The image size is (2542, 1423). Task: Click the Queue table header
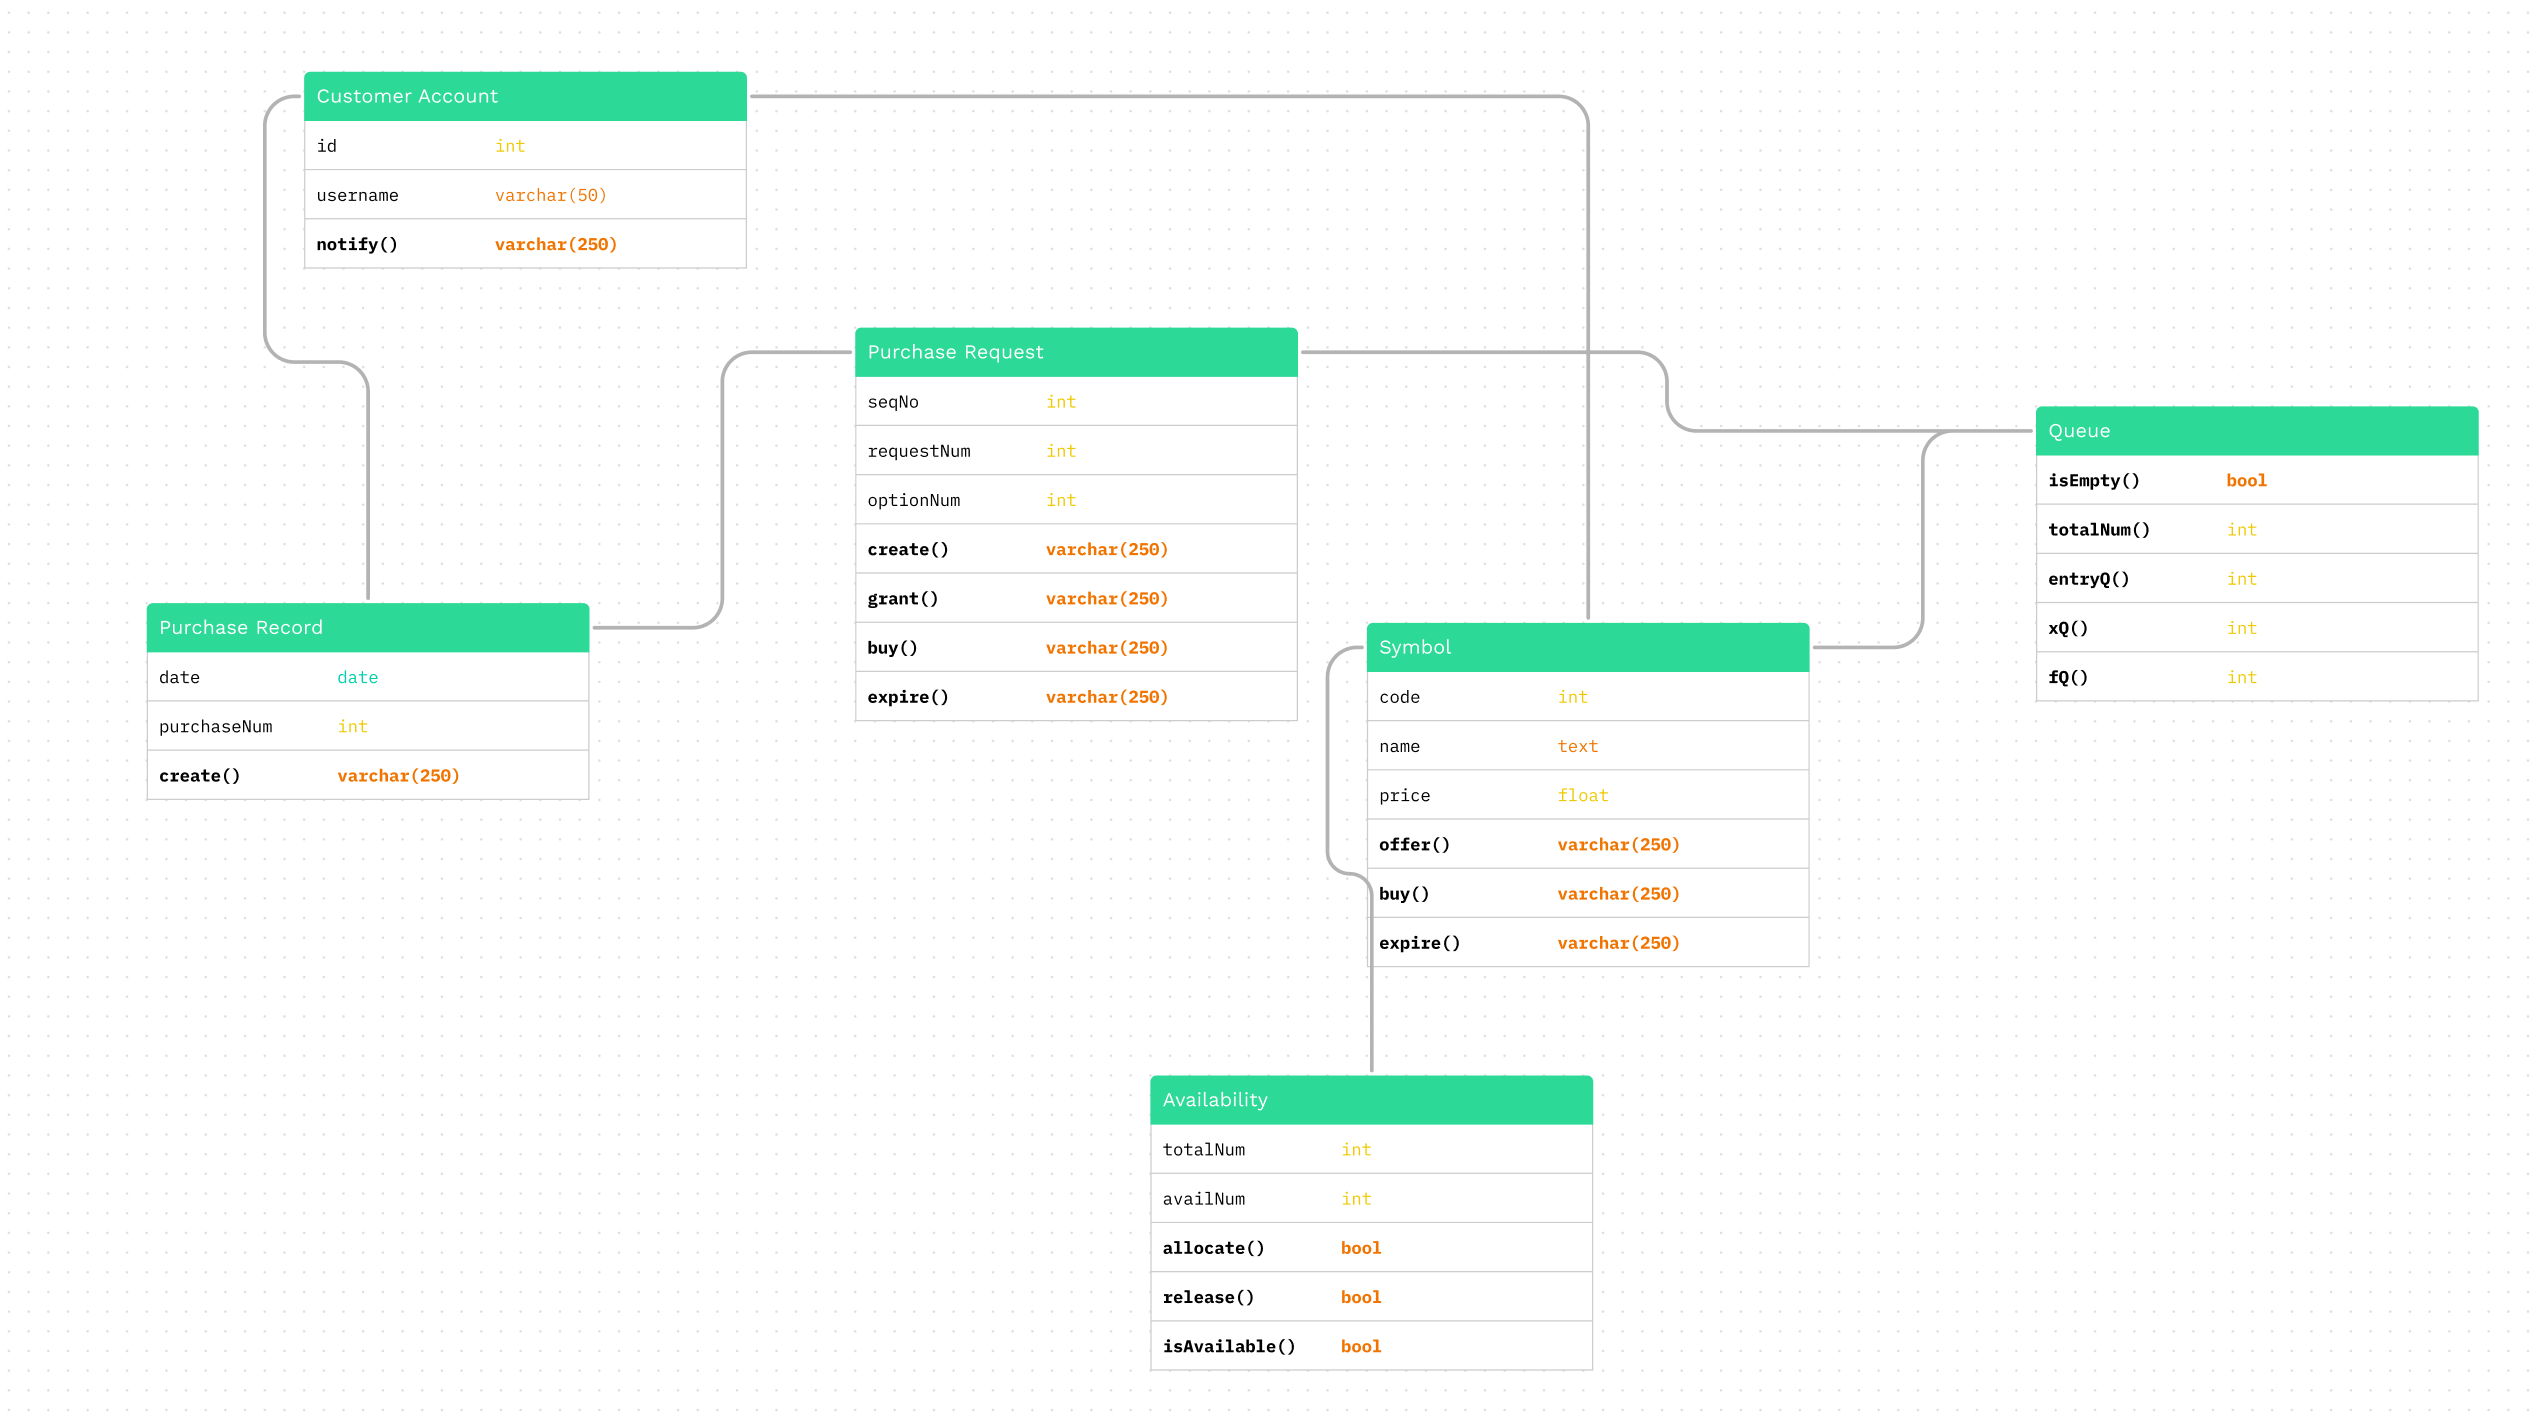click(x=2256, y=430)
